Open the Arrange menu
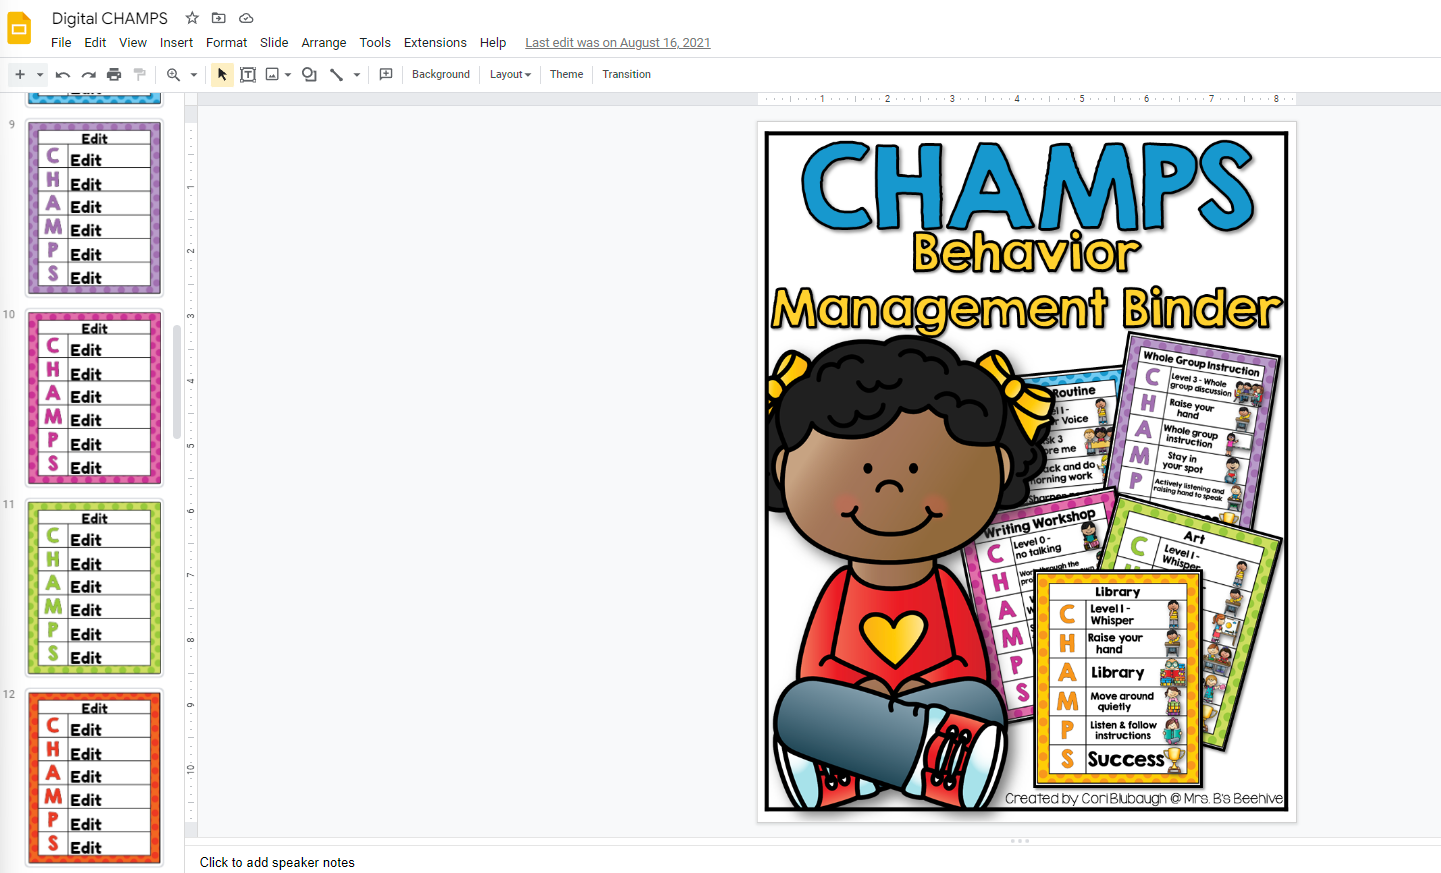This screenshot has height=873, width=1441. tap(323, 42)
